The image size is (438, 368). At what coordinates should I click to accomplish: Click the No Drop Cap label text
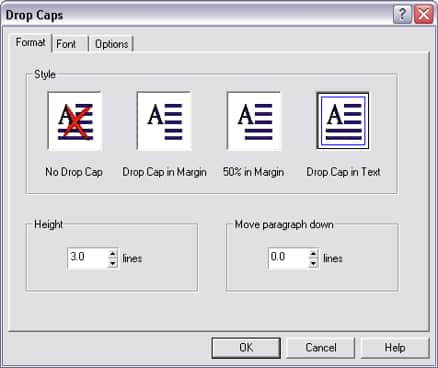click(74, 172)
